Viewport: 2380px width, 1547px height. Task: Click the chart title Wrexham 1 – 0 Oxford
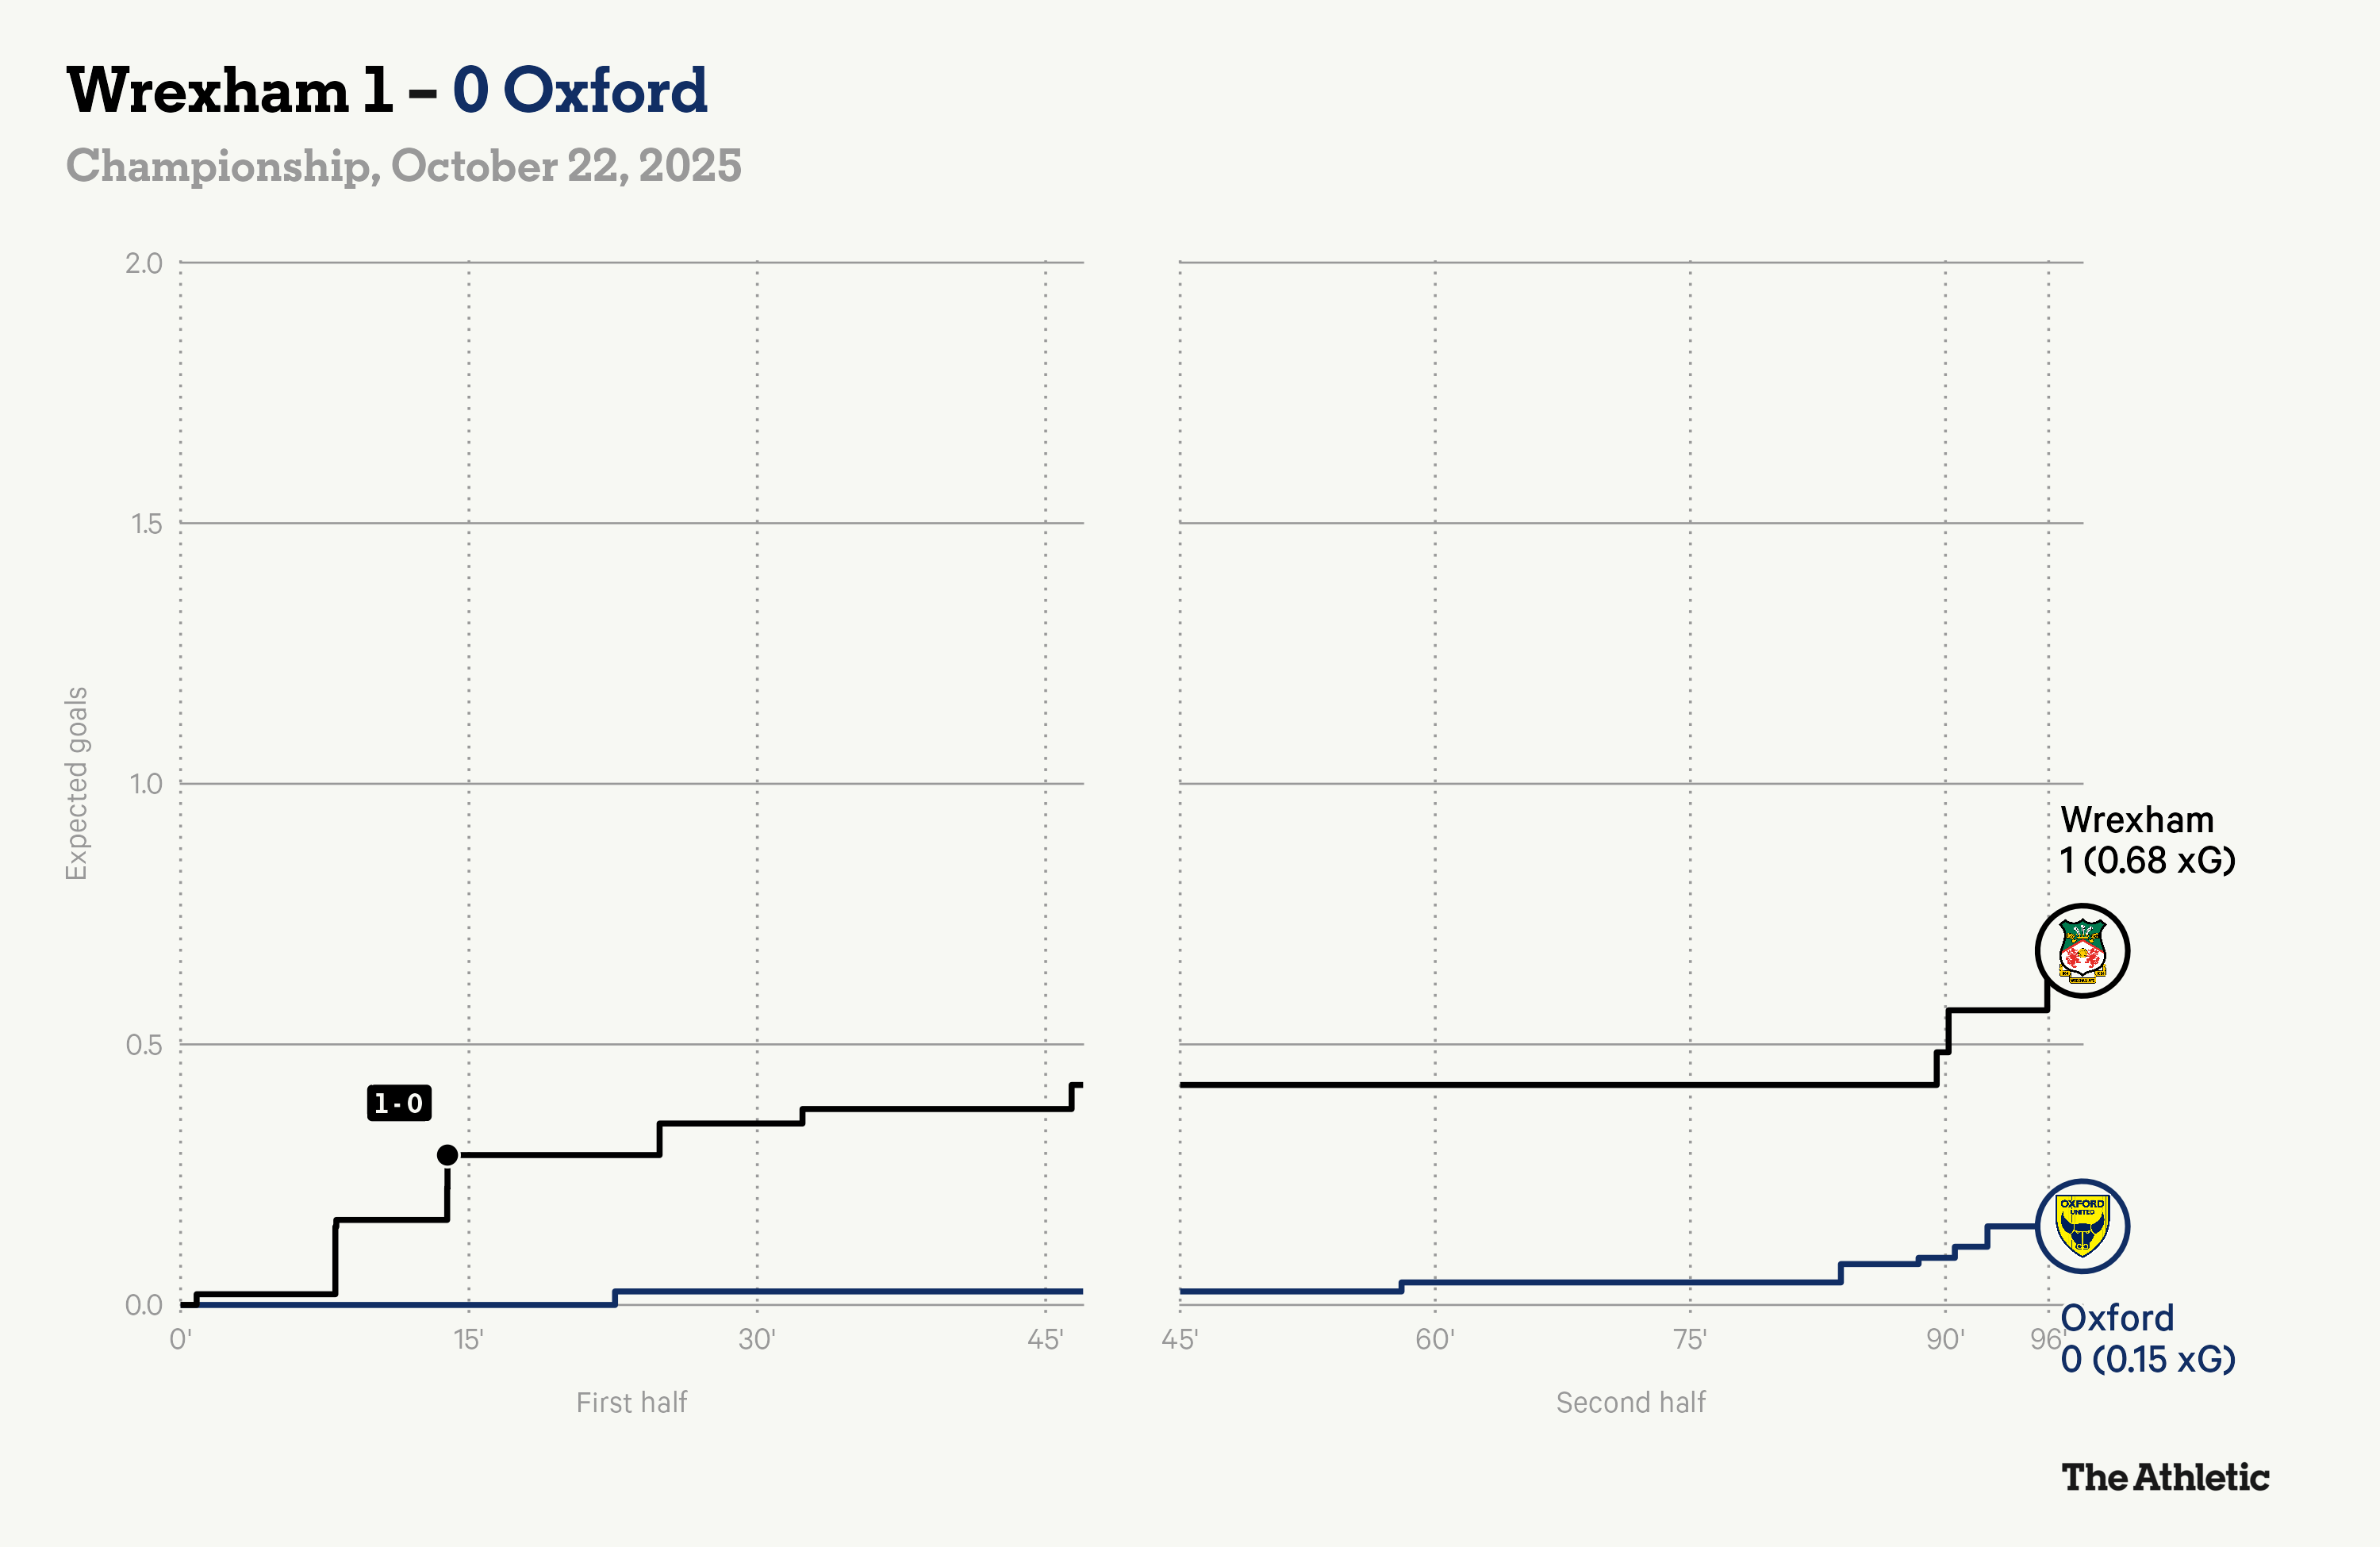(x=387, y=90)
